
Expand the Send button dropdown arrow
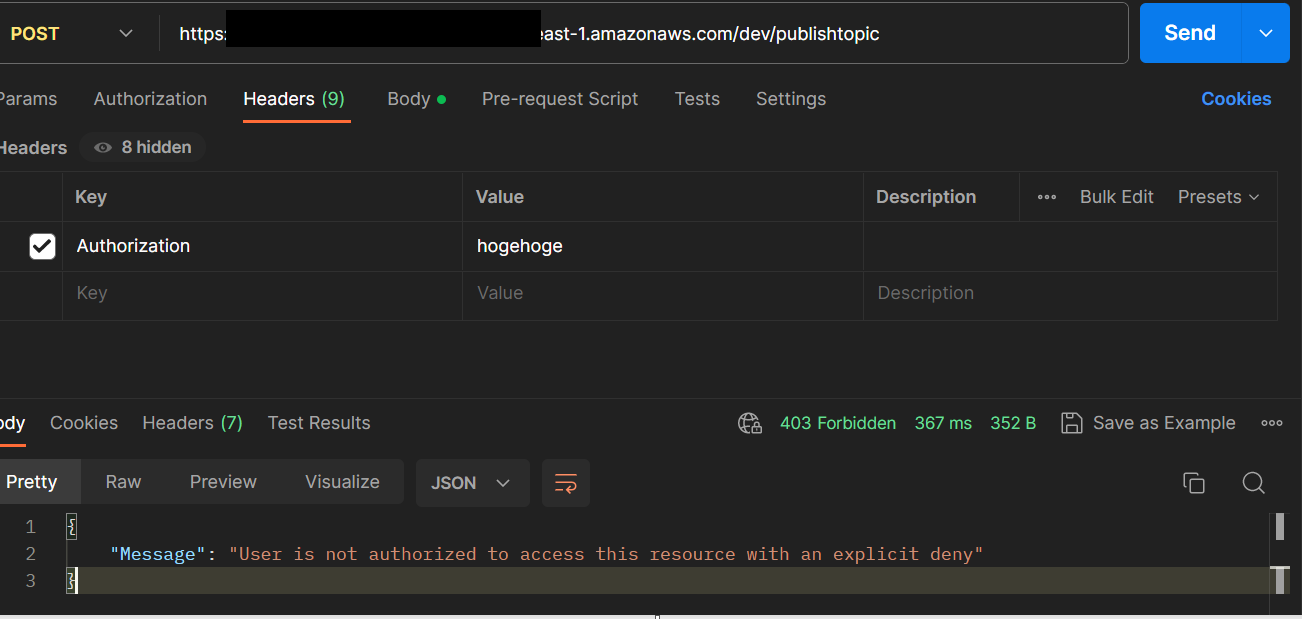(1266, 33)
